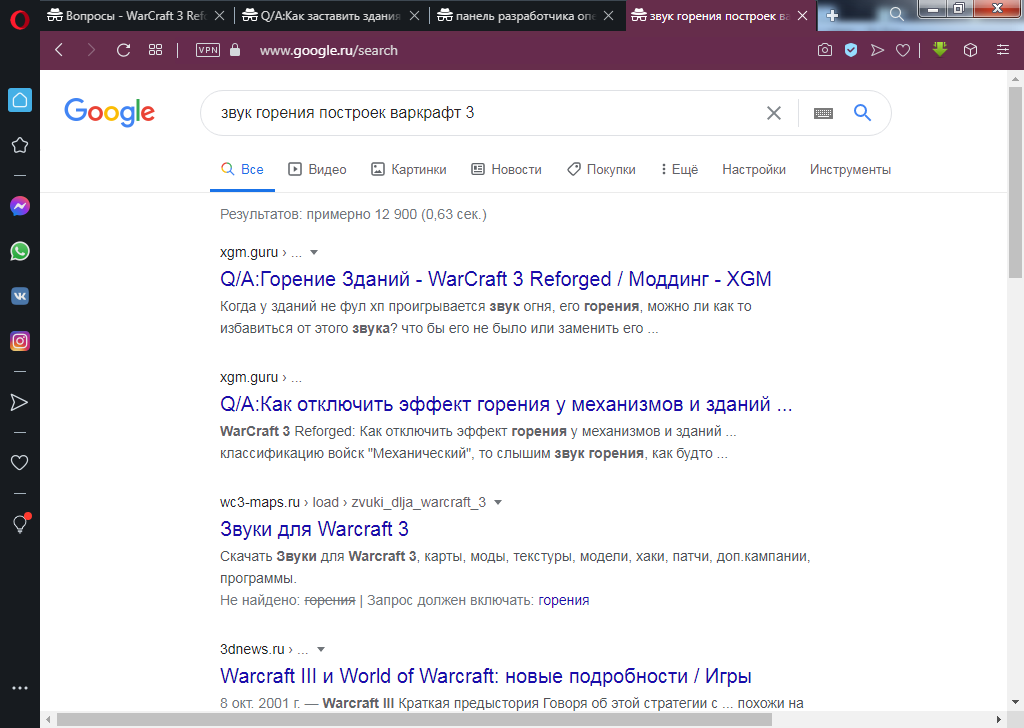Click the horizontal page scrollbar thumb
The image size is (1024, 728).
(x=414, y=720)
